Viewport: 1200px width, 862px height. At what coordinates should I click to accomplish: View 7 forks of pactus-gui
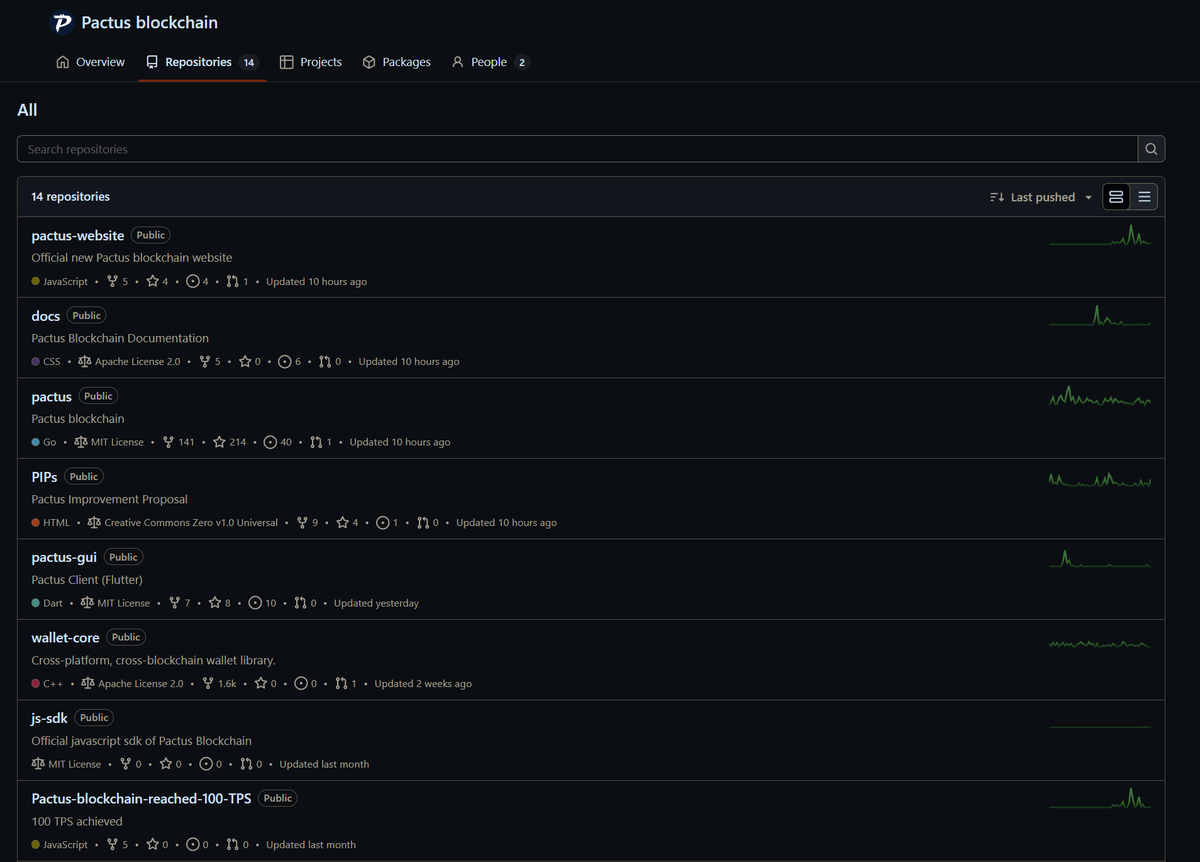click(x=179, y=603)
